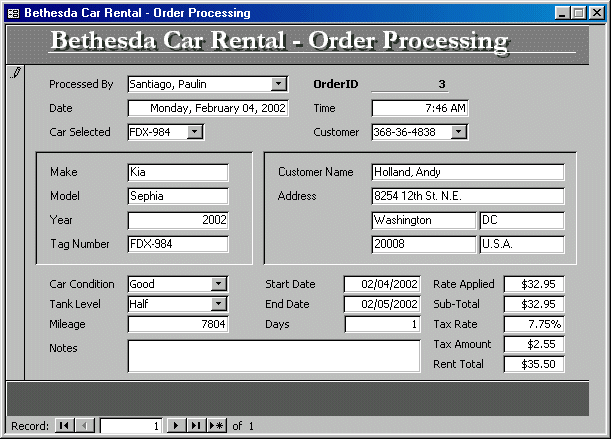Click the Tax Amount label
This screenshot has width=611, height=439.
pyautogui.click(x=462, y=344)
